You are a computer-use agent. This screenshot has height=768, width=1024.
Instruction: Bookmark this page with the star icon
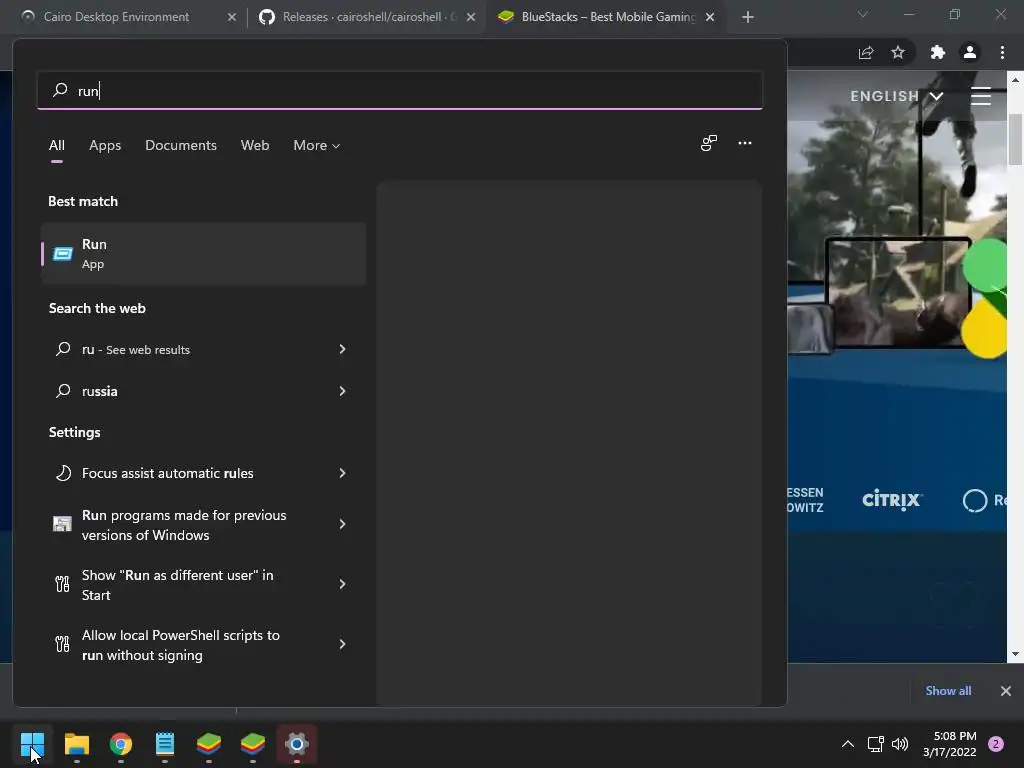[898, 53]
